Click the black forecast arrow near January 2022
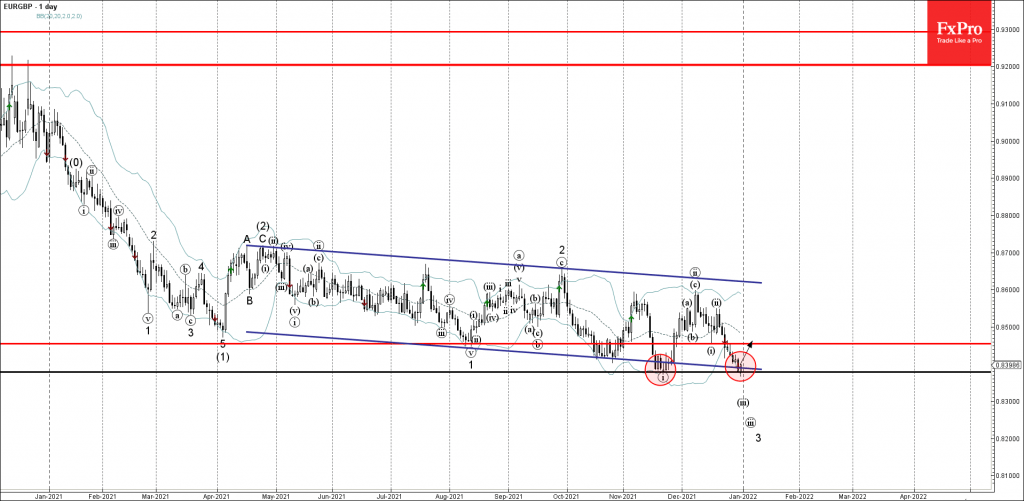This screenshot has width=1024, height=501. click(748, 346)
